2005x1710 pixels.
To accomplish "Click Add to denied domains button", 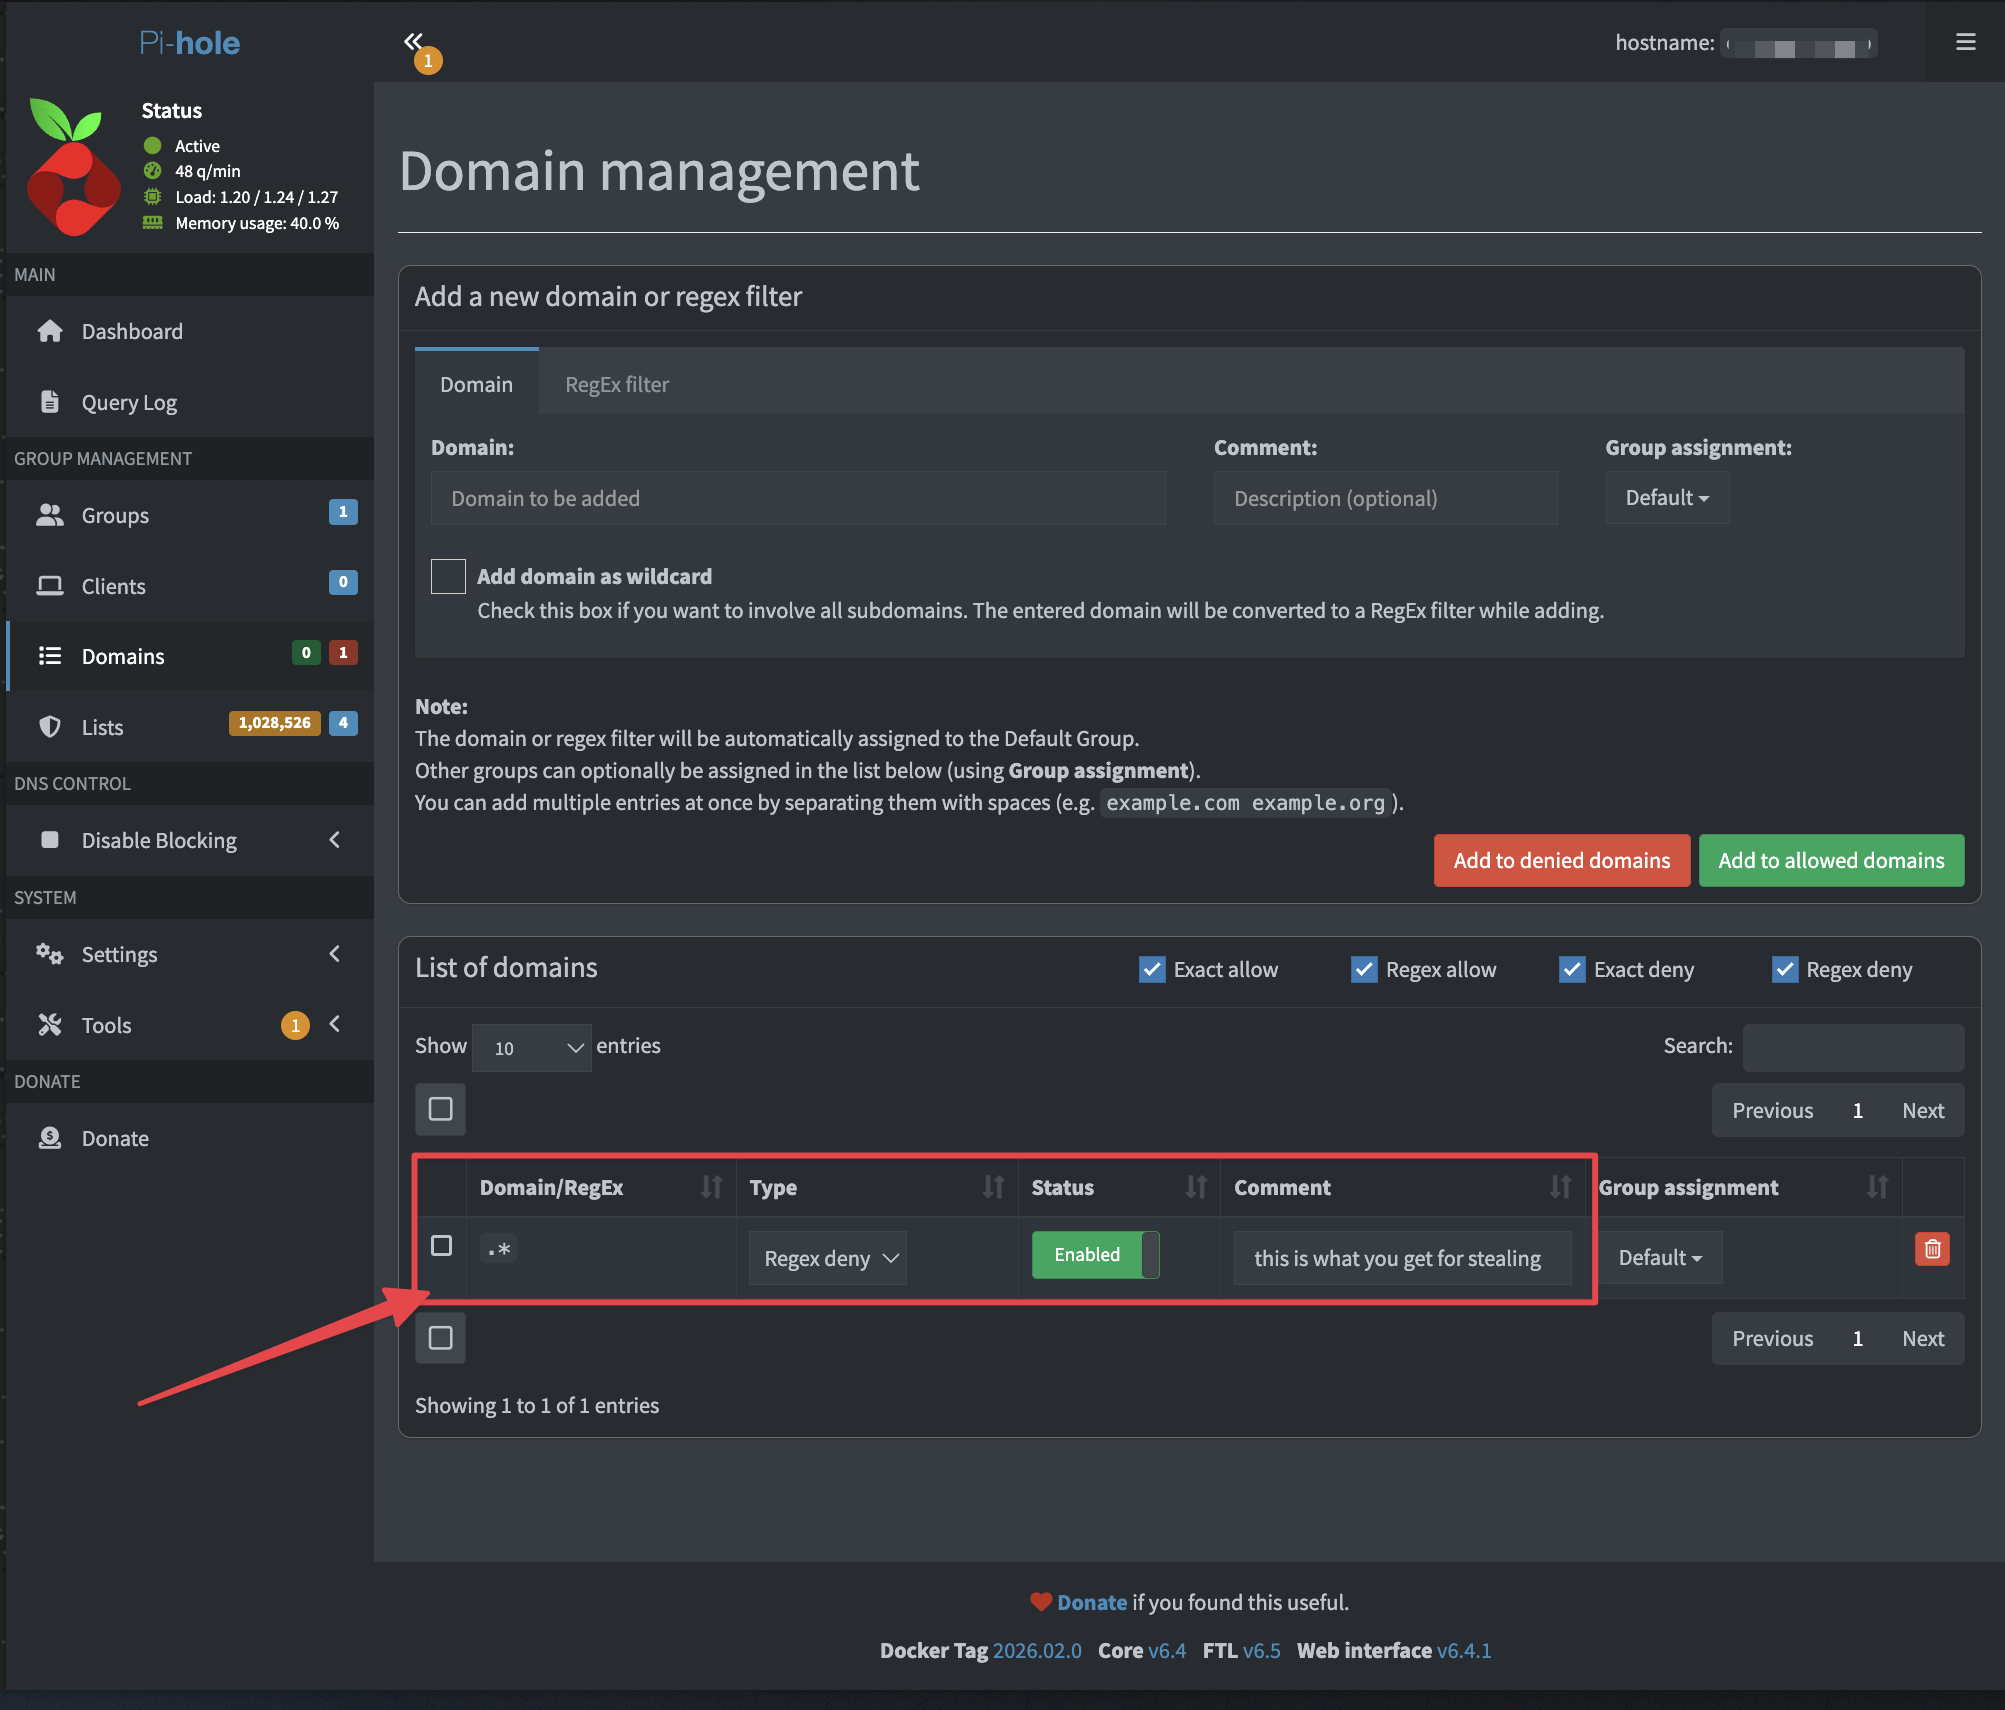I will click(1561, 860).
